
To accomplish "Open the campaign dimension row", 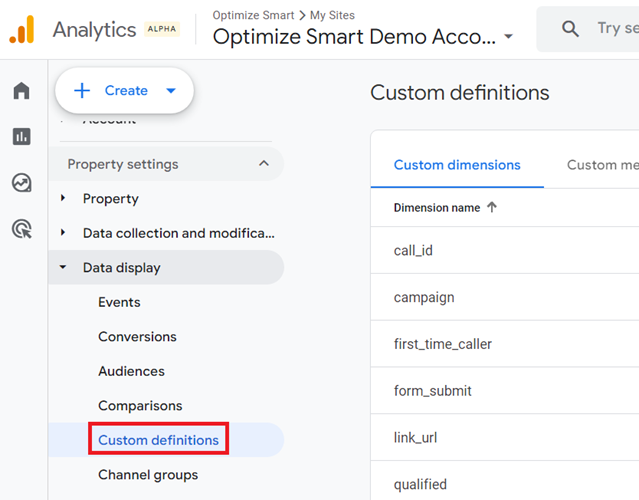I will 505,297.
